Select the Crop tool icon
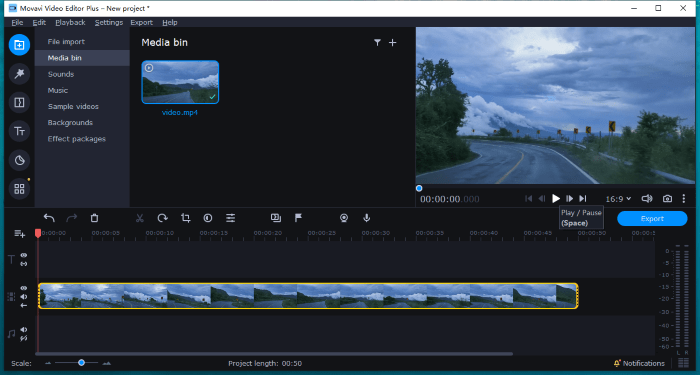The width and height of the screenshot is (700, 375). [x=185, y=218]
